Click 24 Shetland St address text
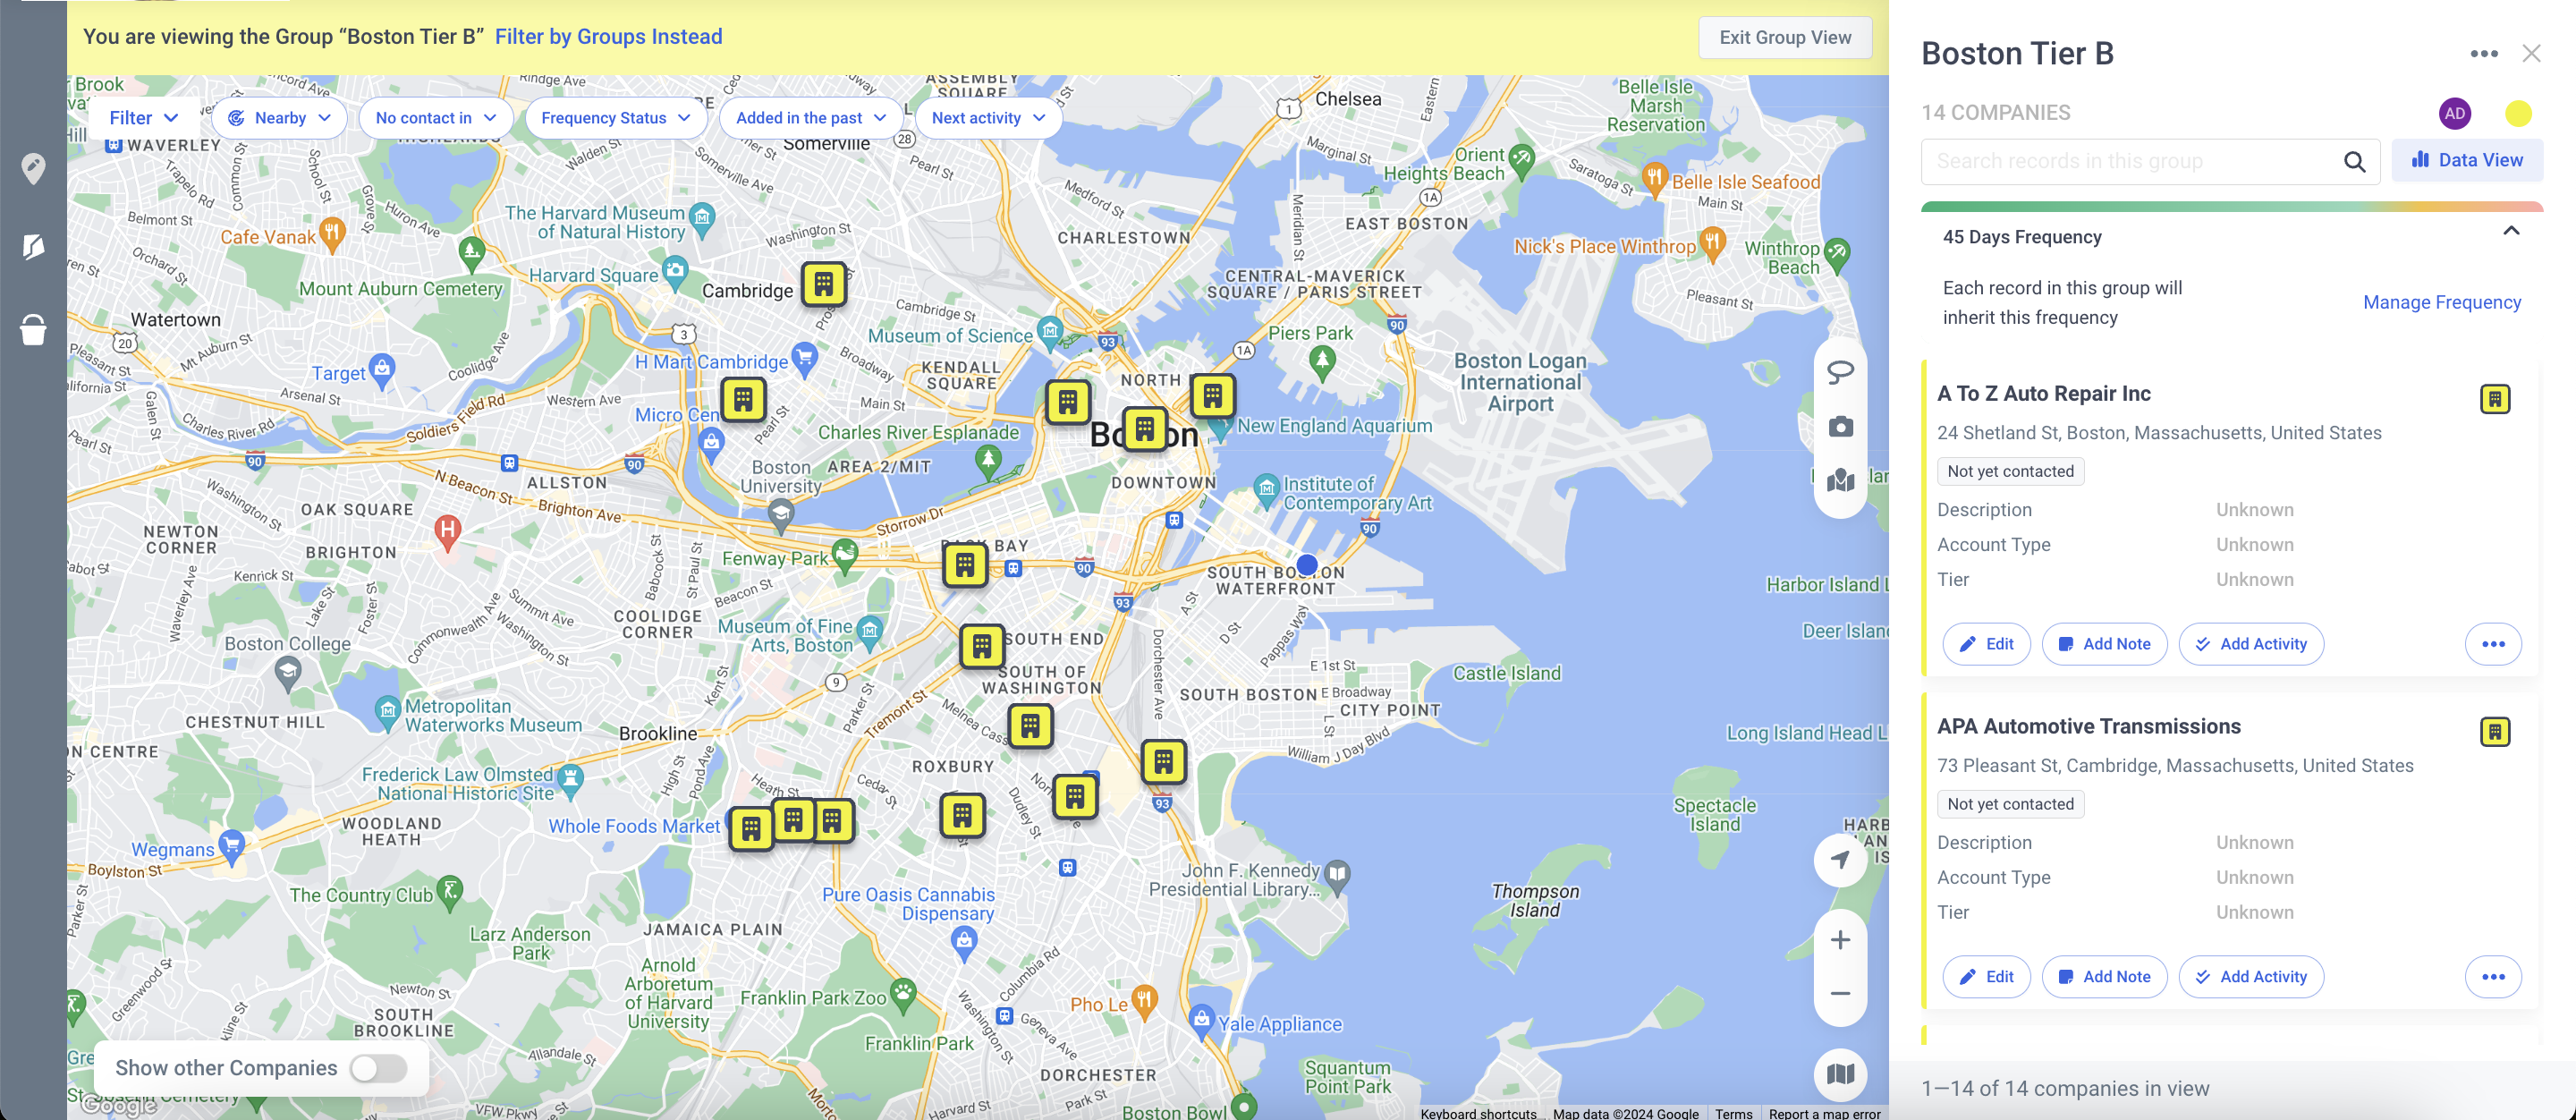2576x1120 pixels. pos(2159,433)
